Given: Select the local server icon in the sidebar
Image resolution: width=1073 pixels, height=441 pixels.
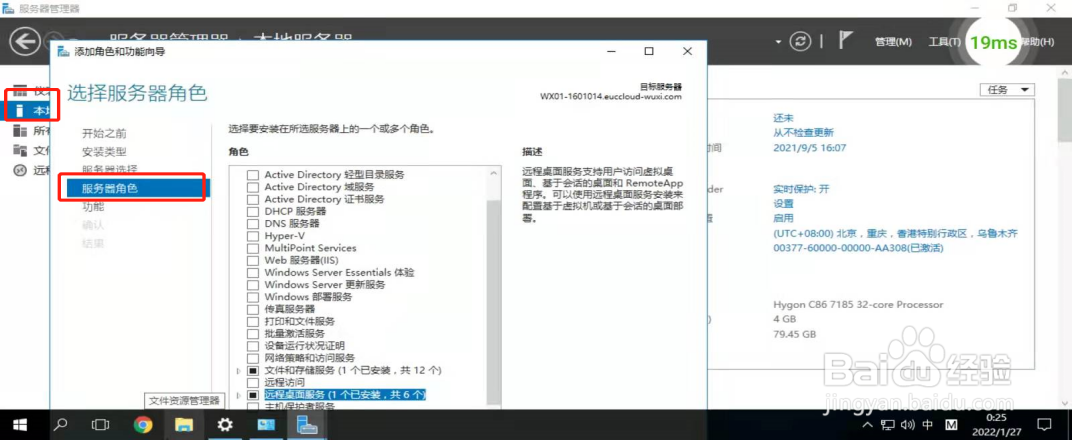Looking at the screenshot, I should click(21, 110).
